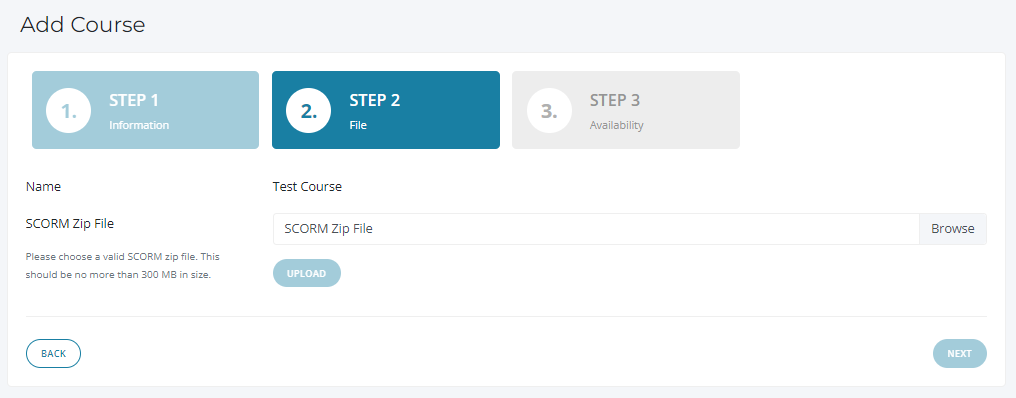Open the Step 3 Availability tab

click(626, 110)
